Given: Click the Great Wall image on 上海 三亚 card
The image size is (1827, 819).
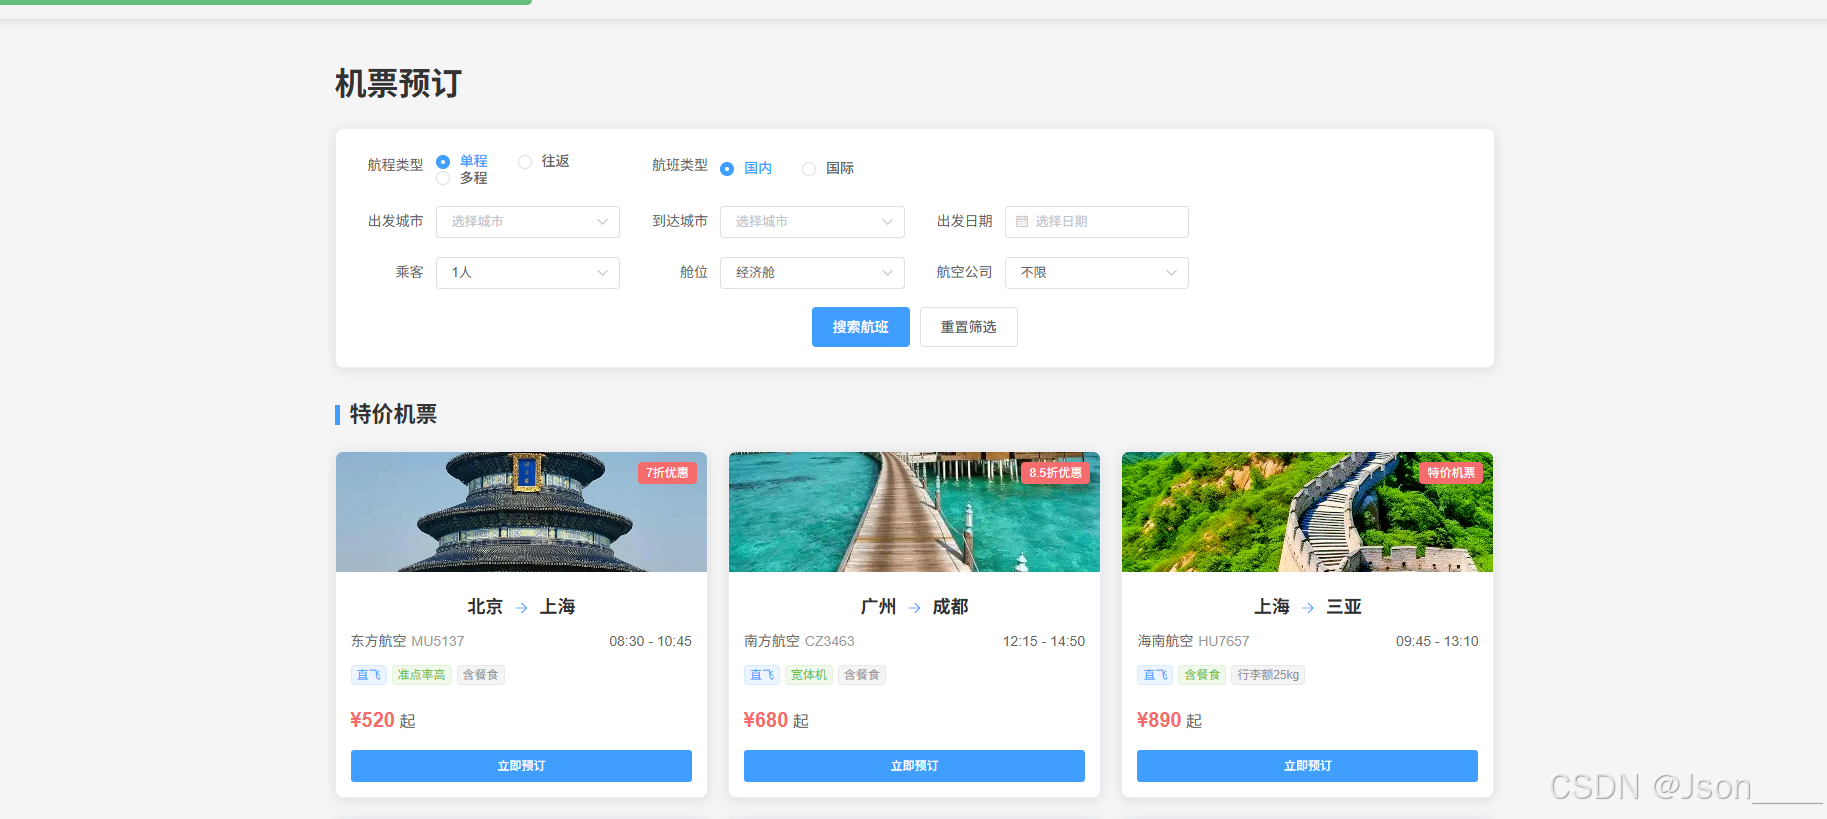Looking at the screenshot, I should pyautogui.click(x=1307, y=512).
